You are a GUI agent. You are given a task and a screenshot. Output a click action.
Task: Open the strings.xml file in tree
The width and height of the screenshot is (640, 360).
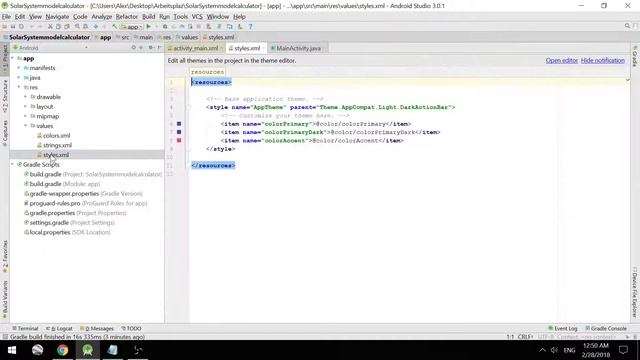coord(54,145)
